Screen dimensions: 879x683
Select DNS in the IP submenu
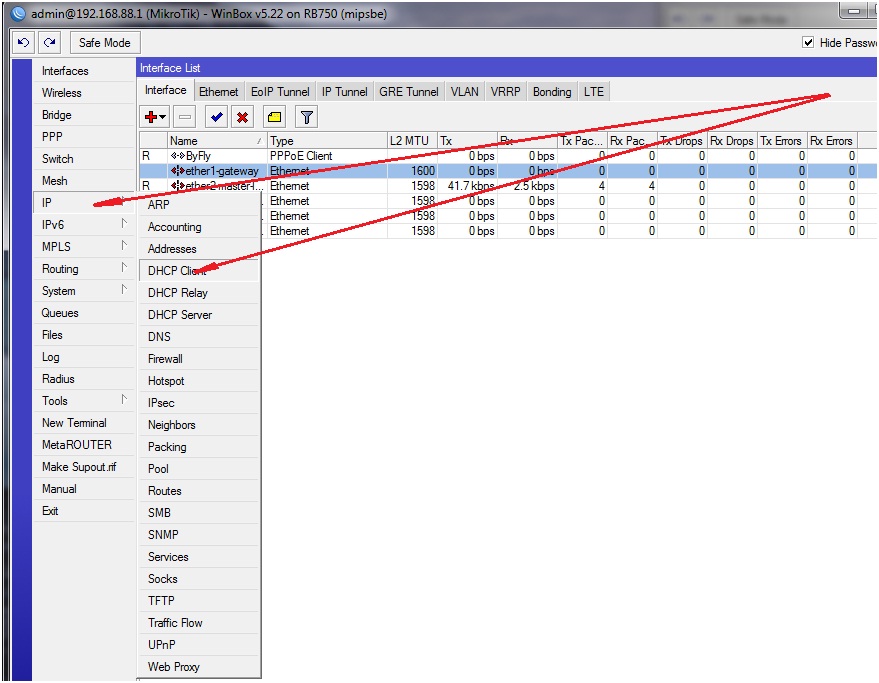coord(199,336)
